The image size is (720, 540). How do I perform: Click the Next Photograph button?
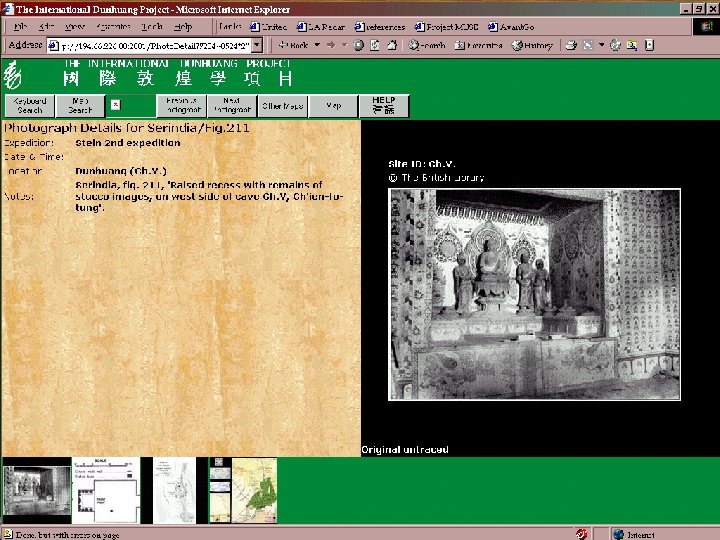click(232, 106)
